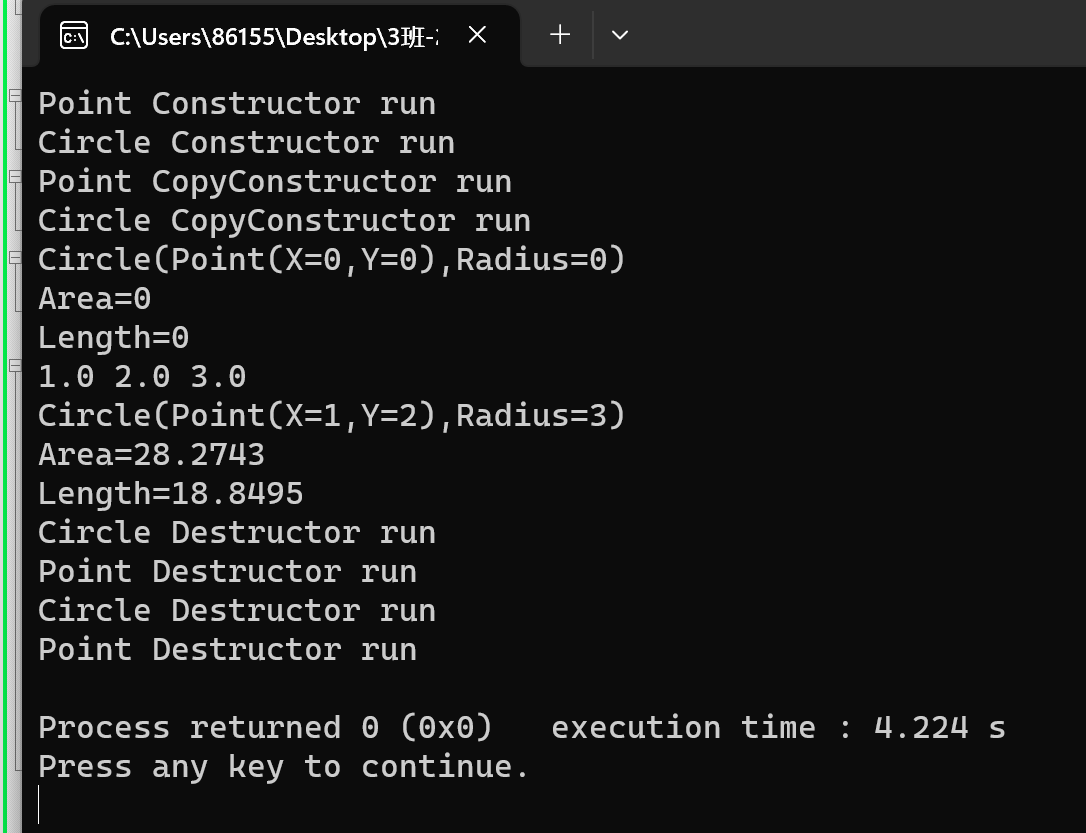This screenshot has height=833, width=1086.
Task: Click the text cursor on the last line
Action: coord(40,805)
